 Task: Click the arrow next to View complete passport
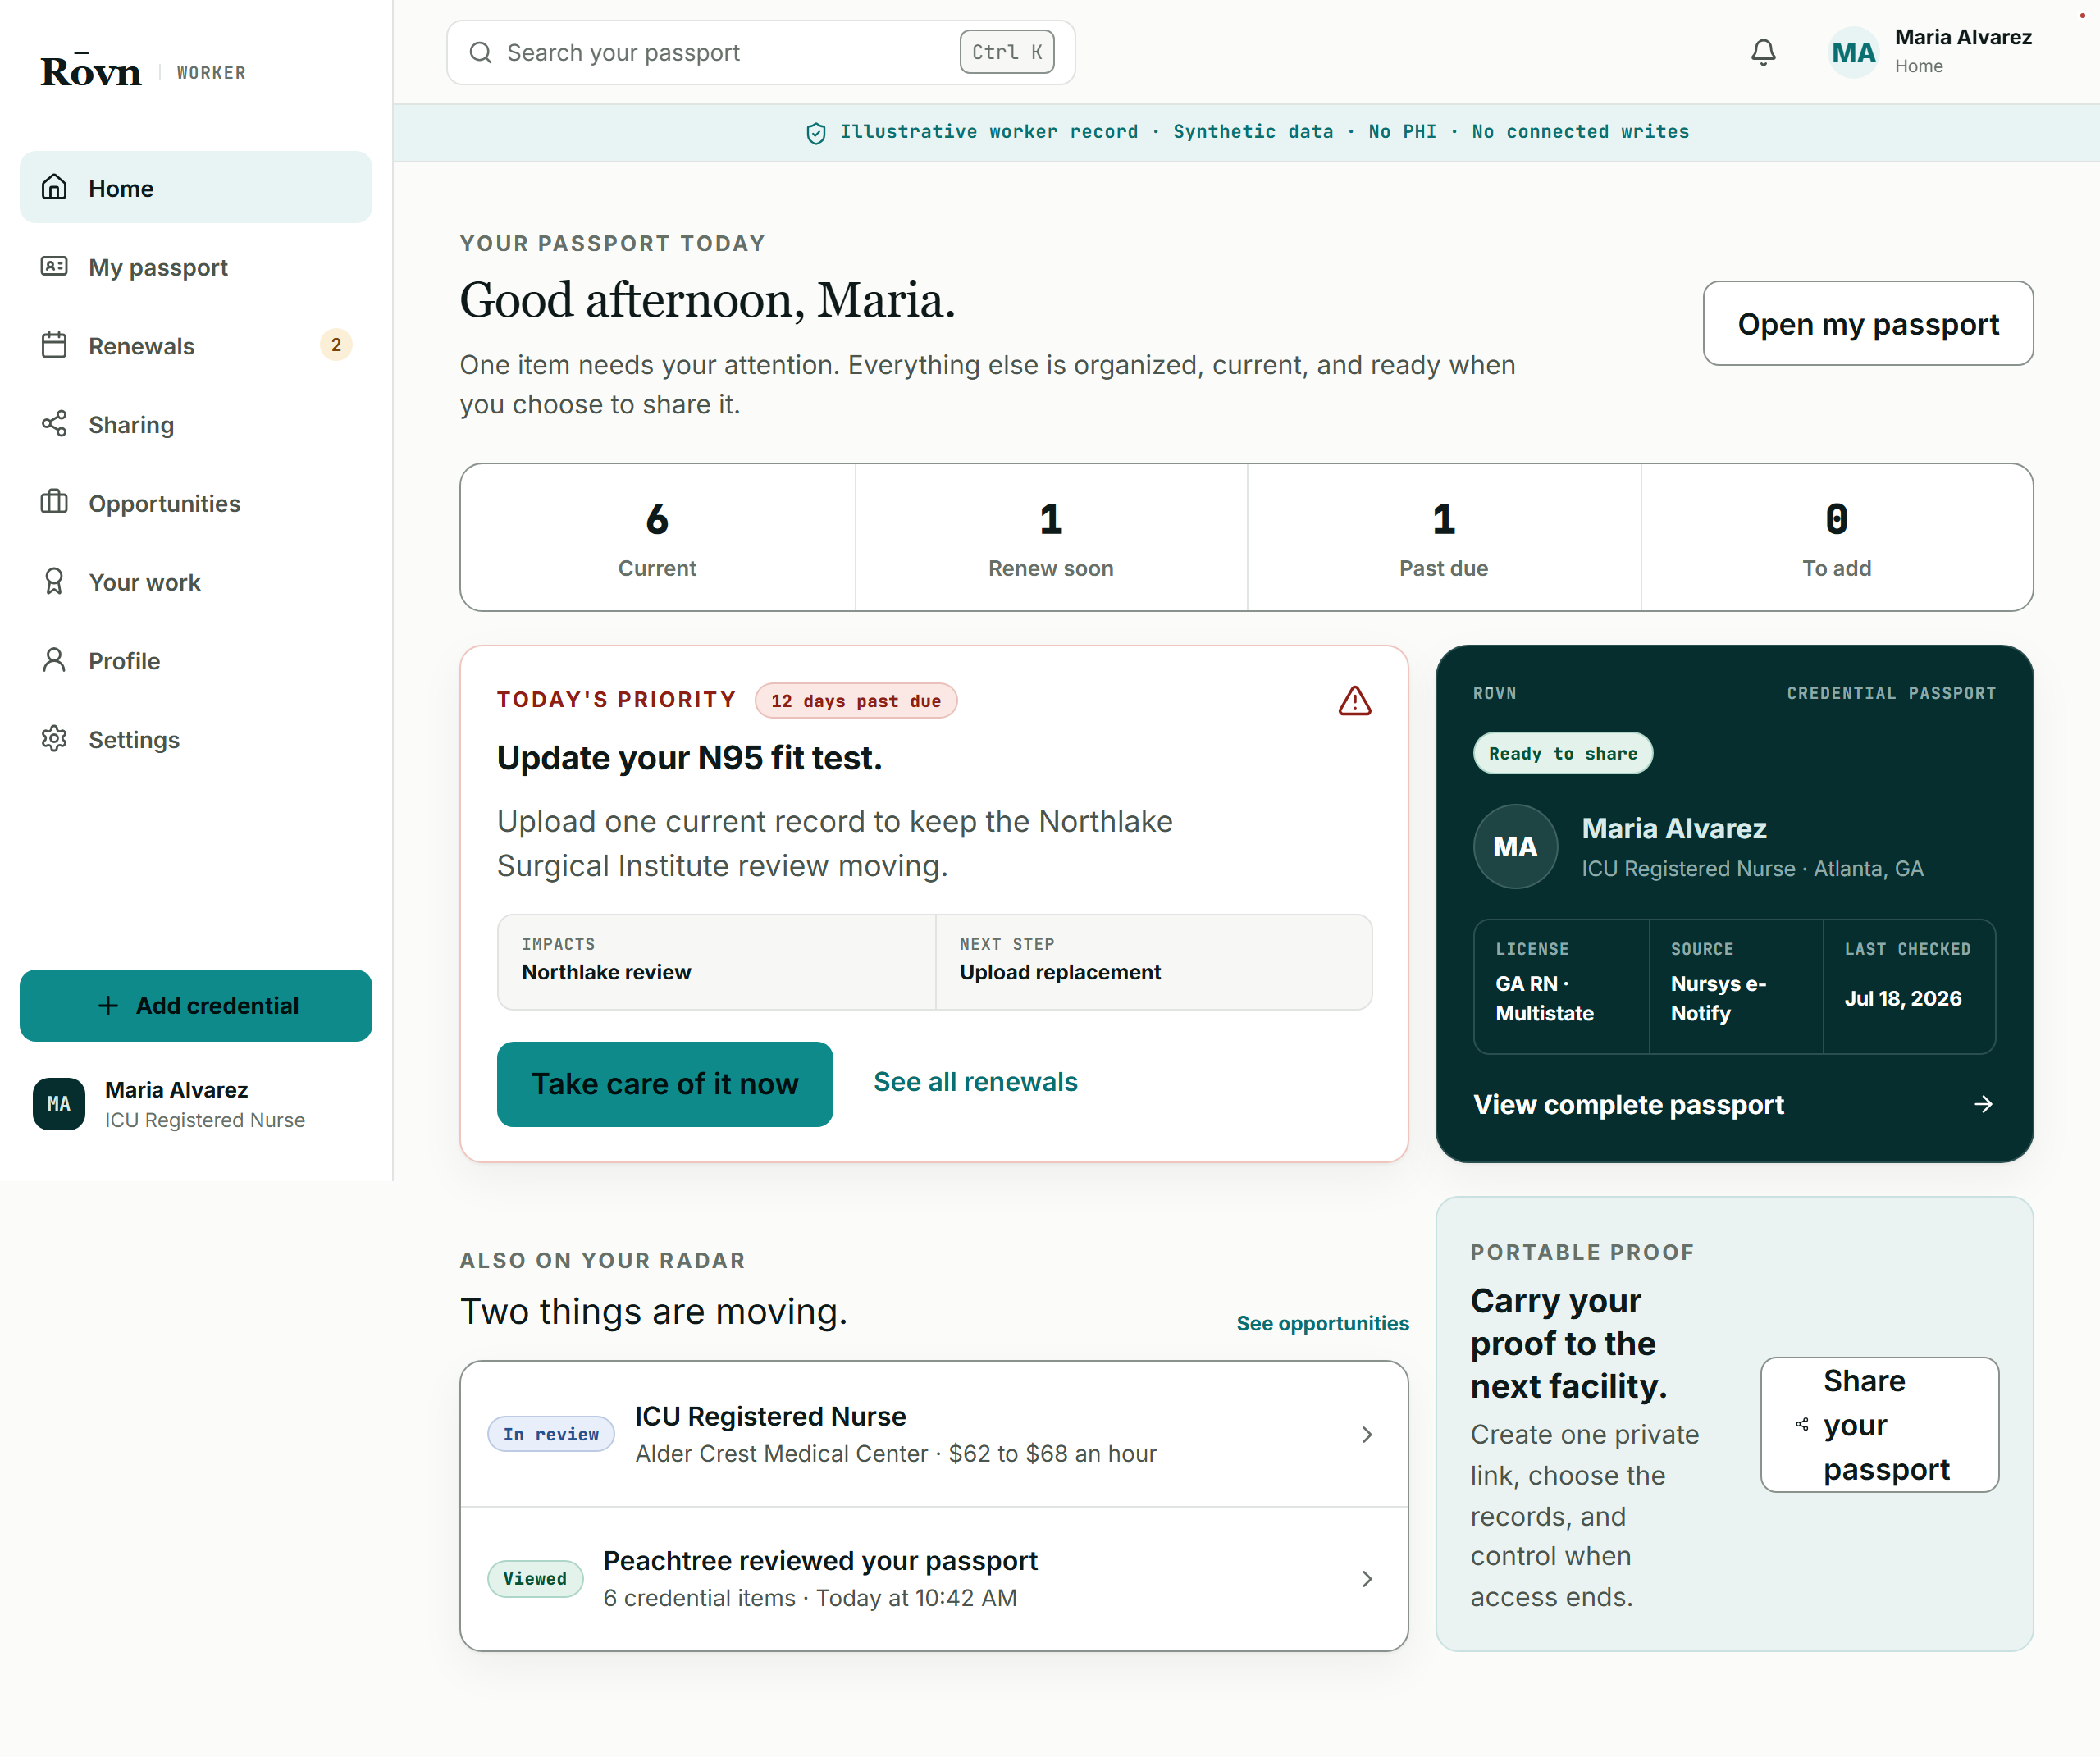(x=1983, y=1104)
